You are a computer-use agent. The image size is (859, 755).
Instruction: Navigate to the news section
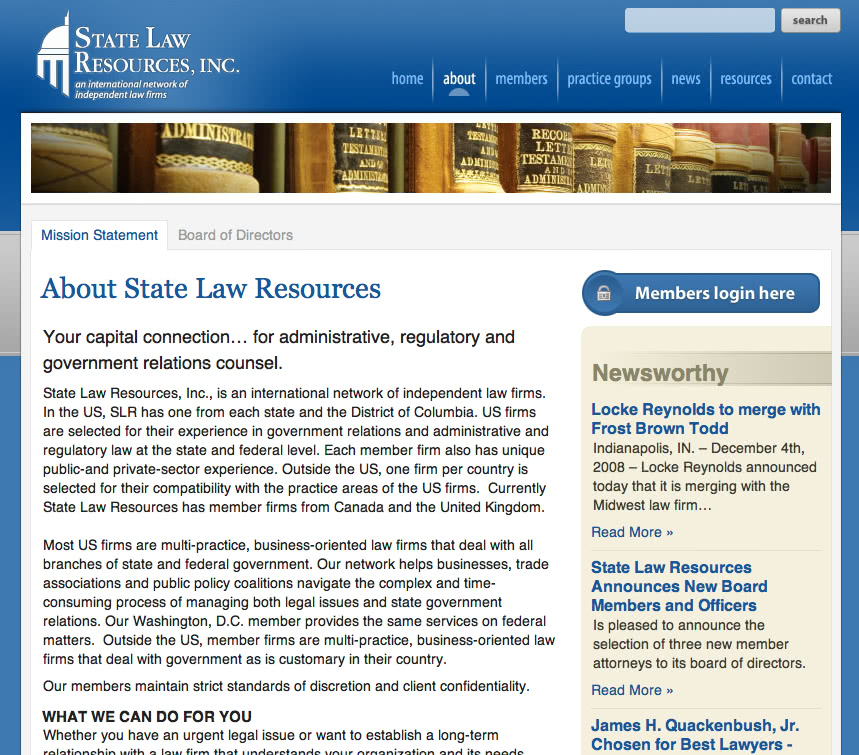[x=686, y=79]
